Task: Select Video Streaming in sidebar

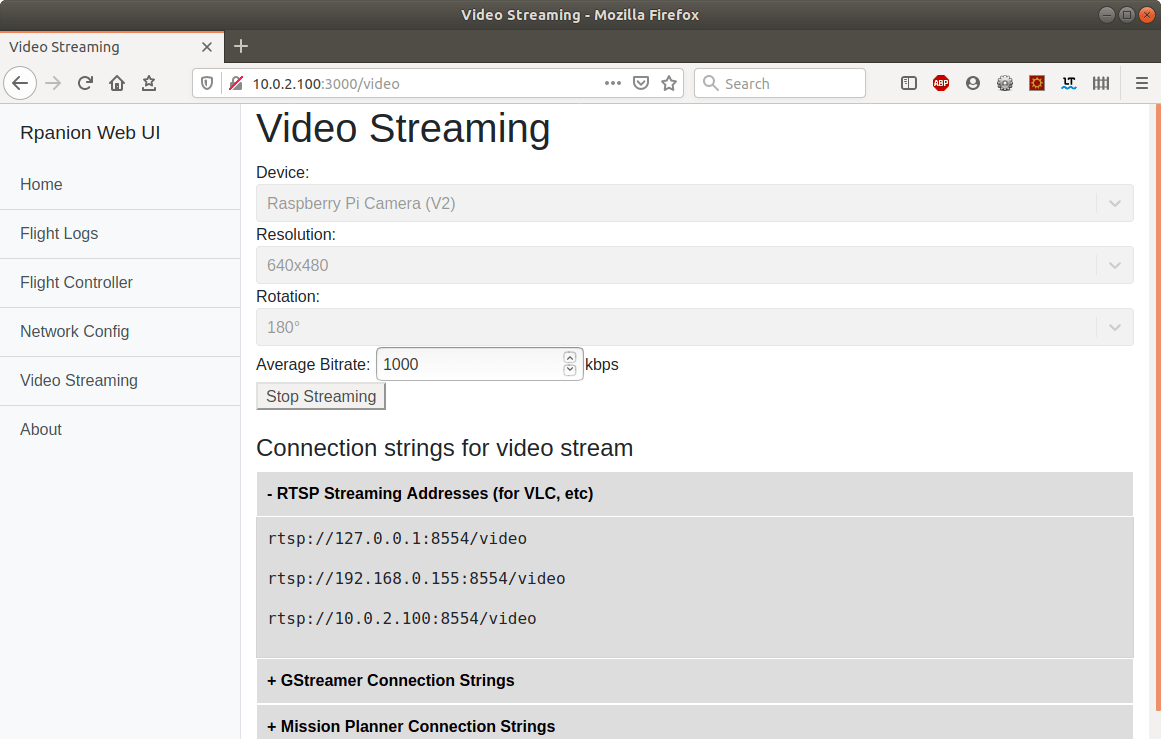Action: (120, 380)
